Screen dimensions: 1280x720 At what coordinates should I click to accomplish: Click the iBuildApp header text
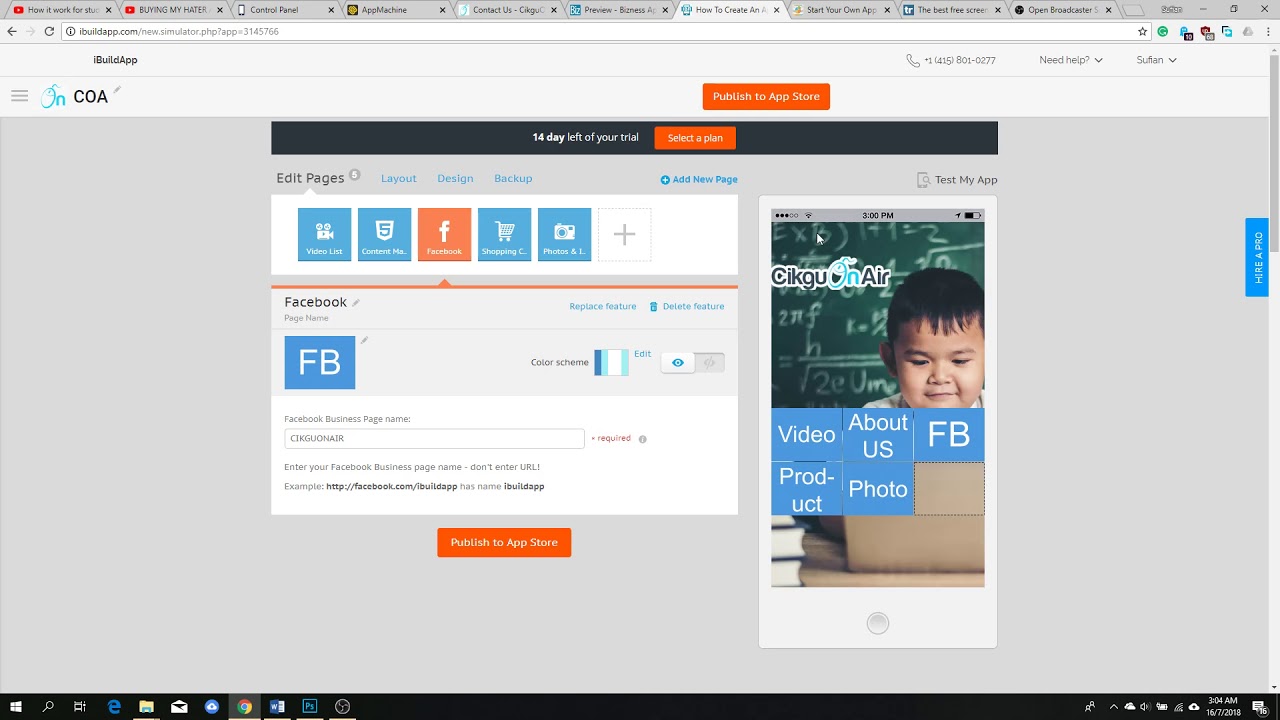pos(115,60)
